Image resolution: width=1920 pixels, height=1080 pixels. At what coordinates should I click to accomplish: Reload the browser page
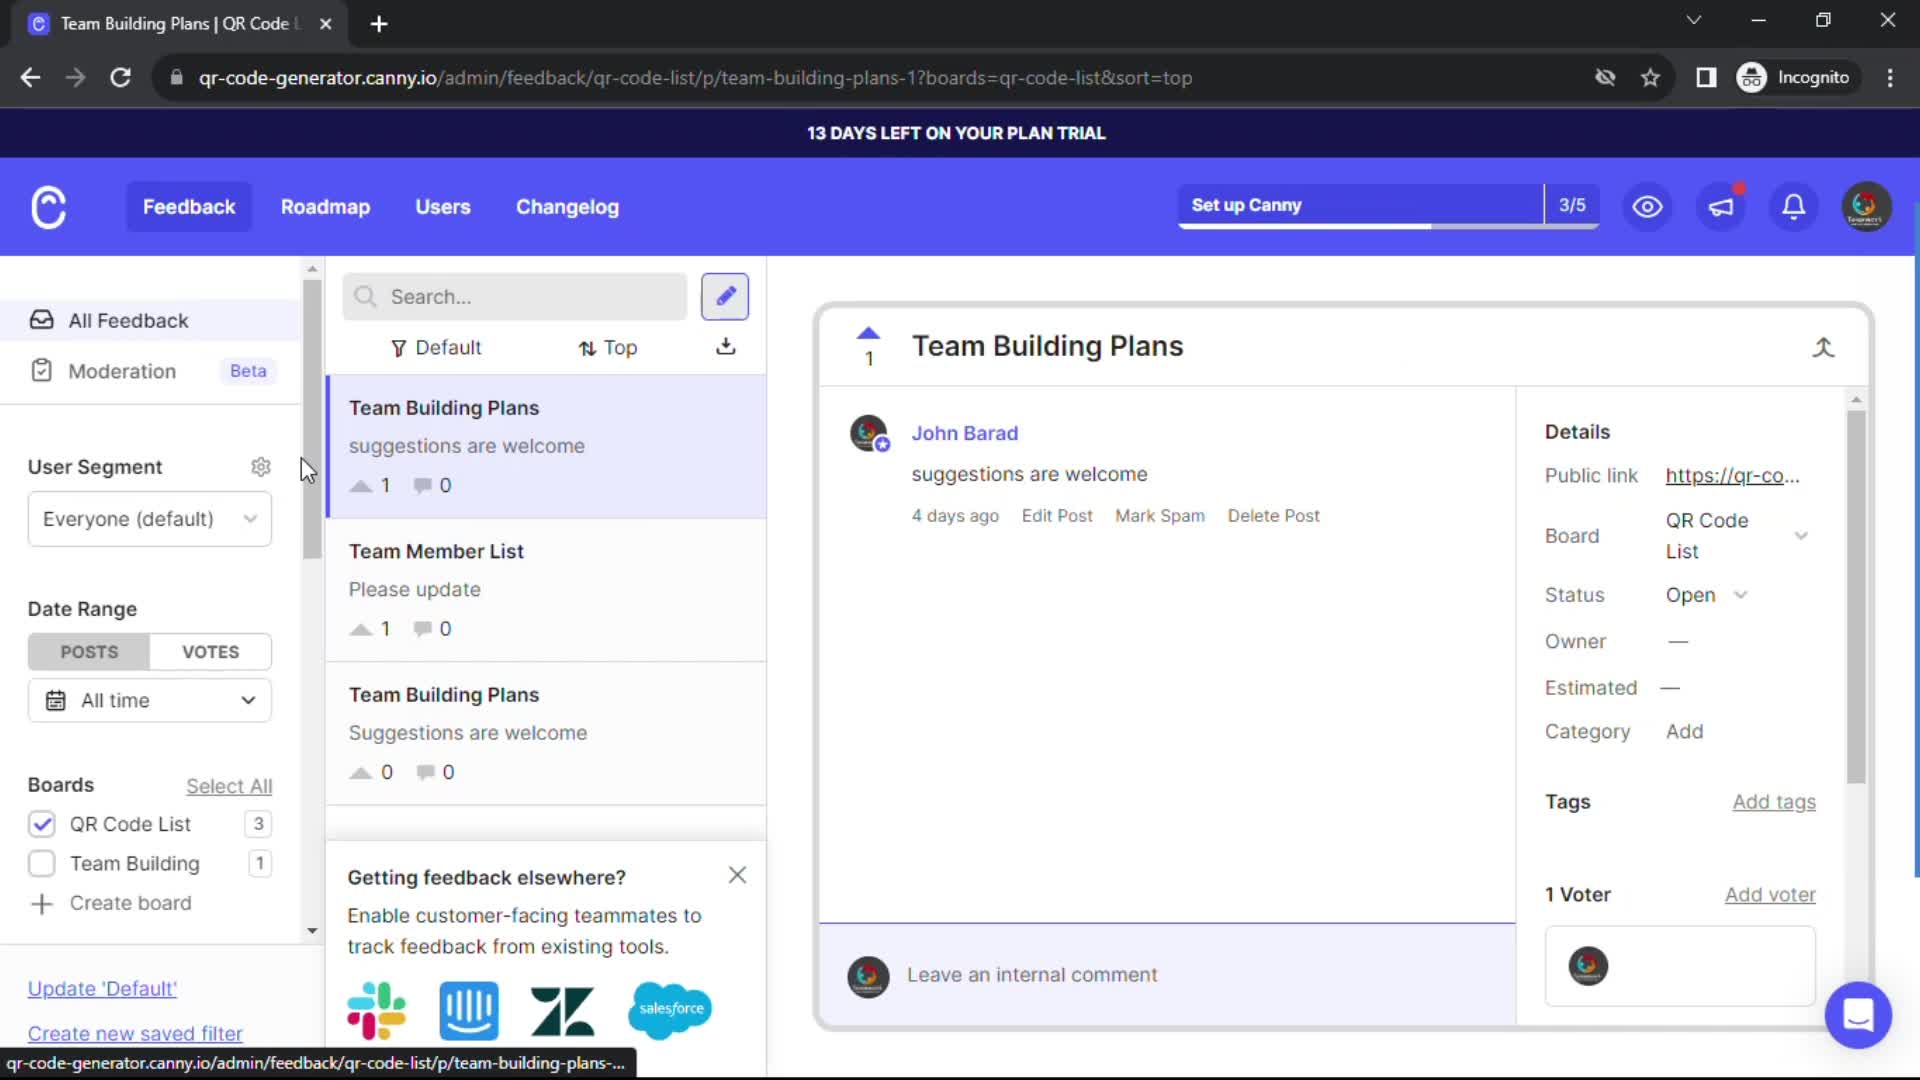pos(120,77)
